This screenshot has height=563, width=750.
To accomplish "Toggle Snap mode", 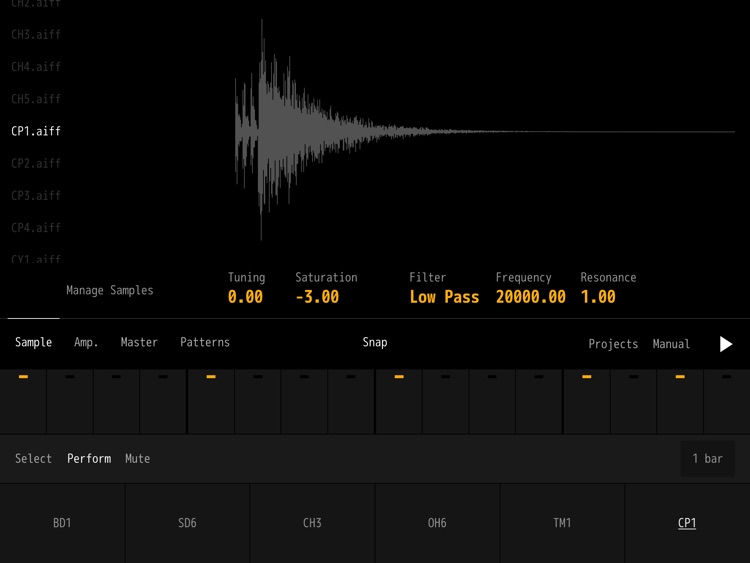I will [375, 342].
